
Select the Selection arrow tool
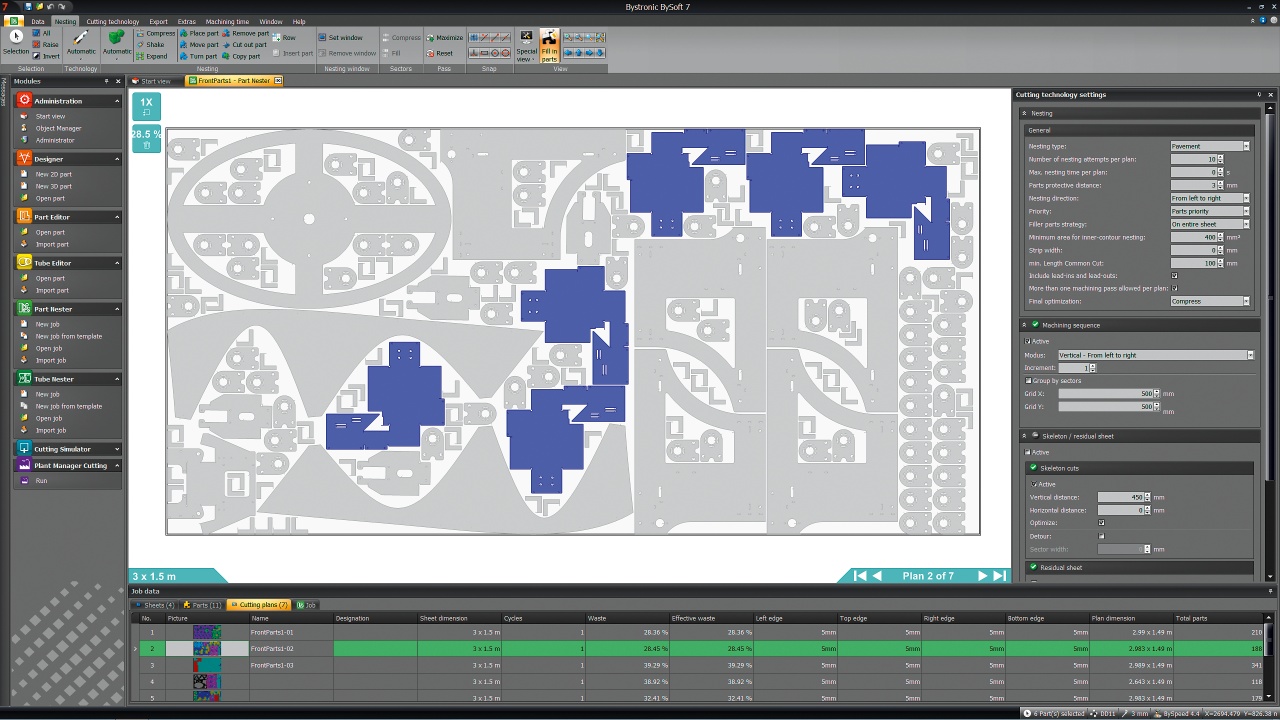(16, 42)
